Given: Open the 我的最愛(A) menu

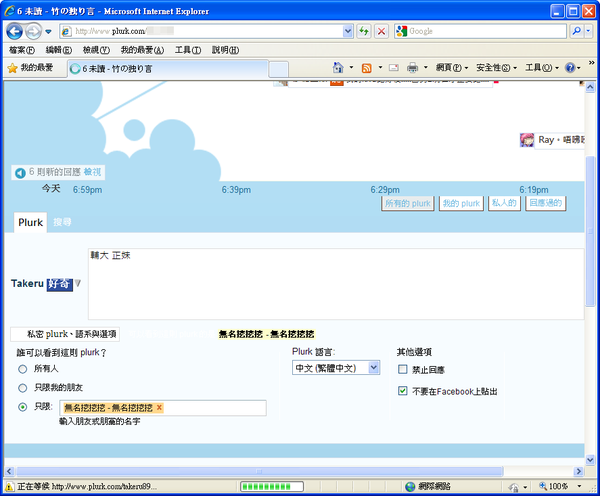Looking at the screenshot, I should 142,50.
